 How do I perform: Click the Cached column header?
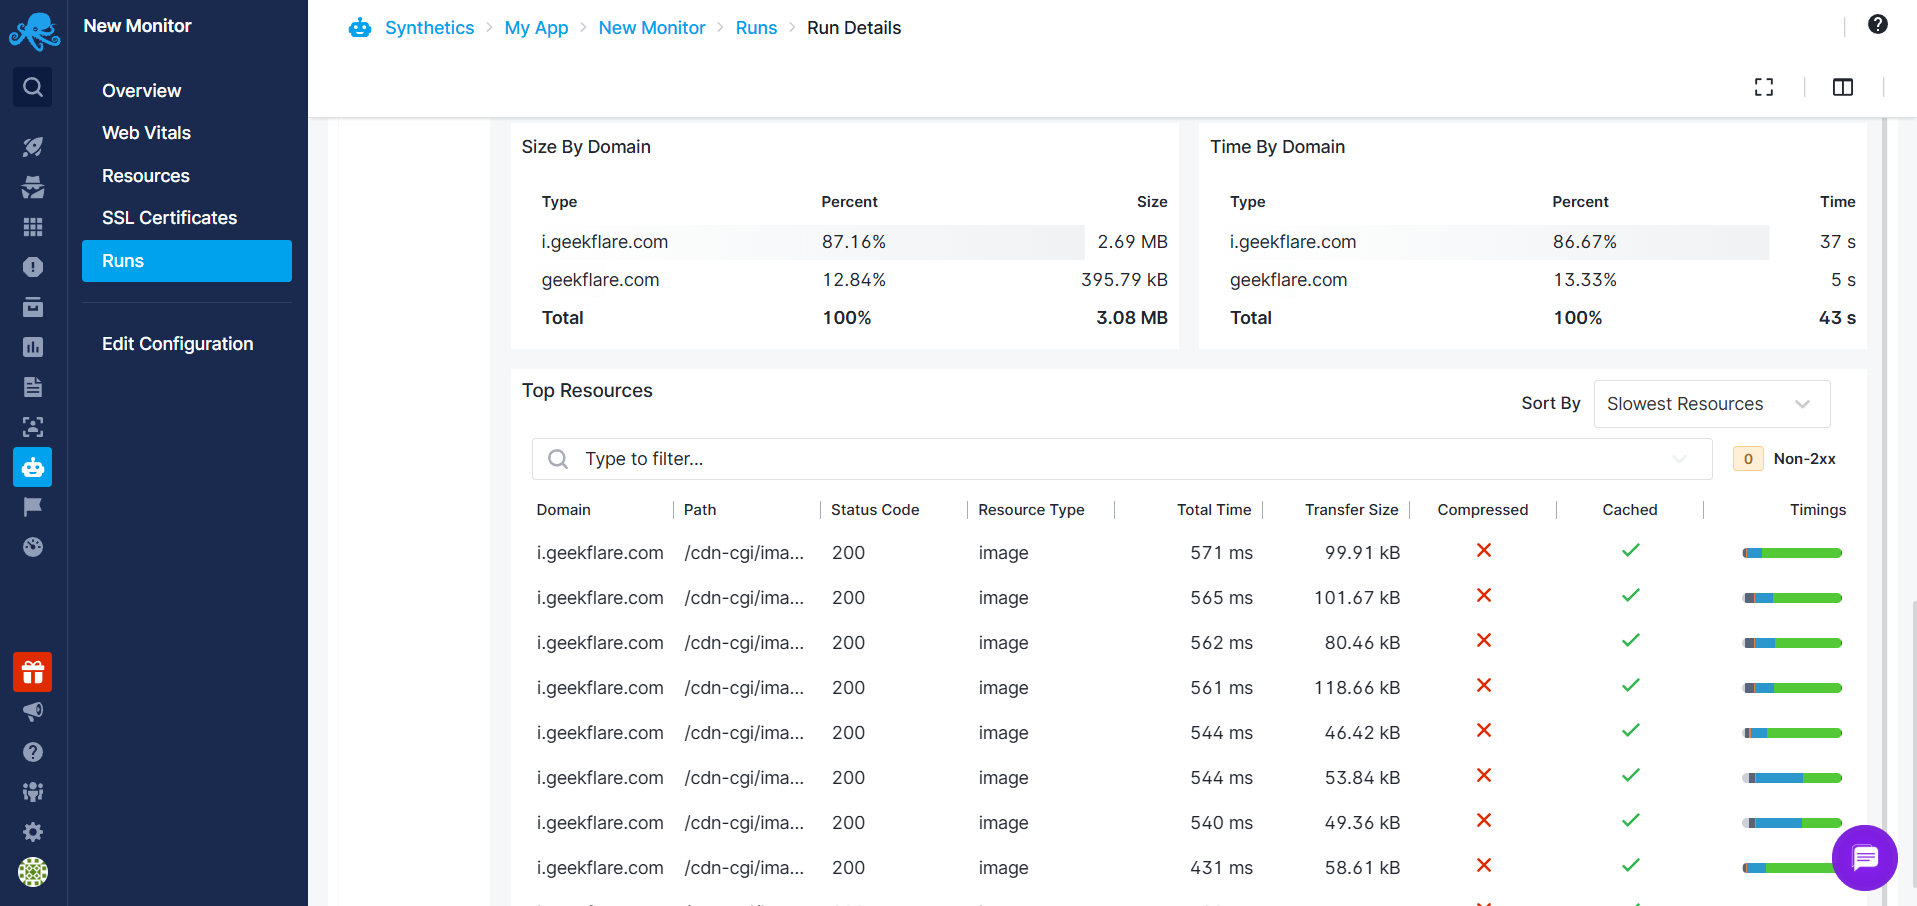pyautogui.click(x=1630, y=510)
